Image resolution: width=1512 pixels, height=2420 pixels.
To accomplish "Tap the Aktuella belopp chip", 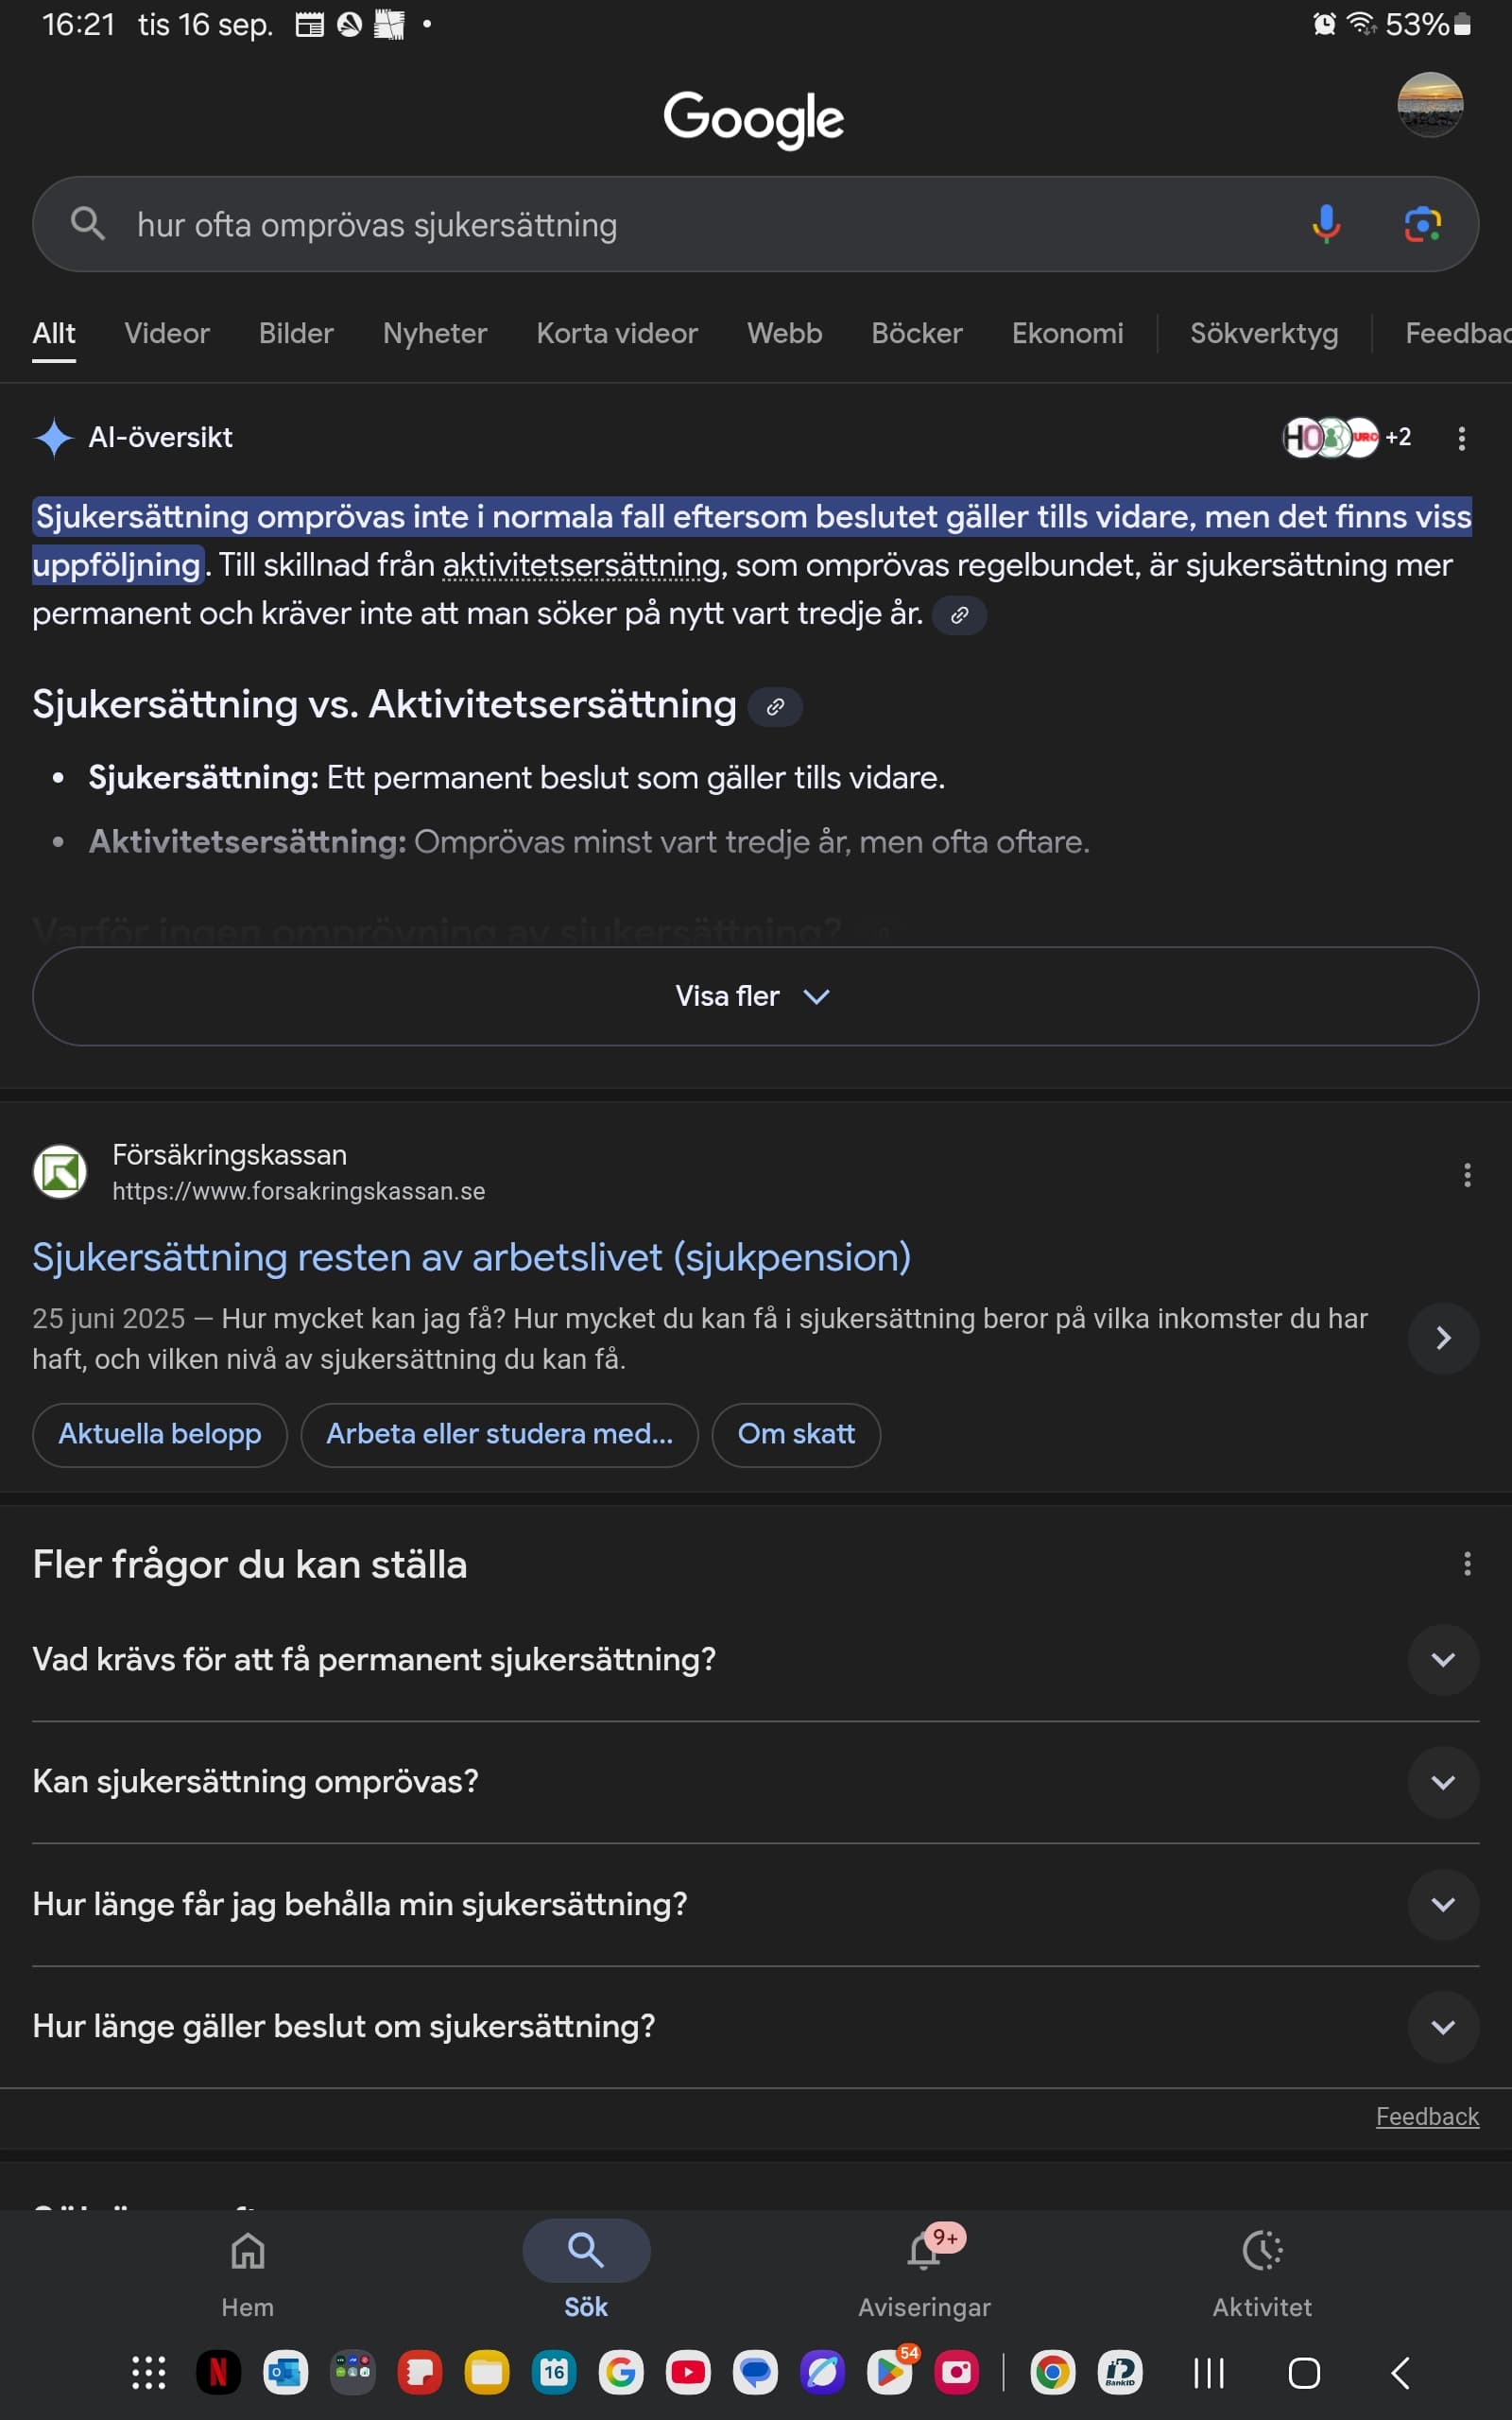I will pos(160,1434).
